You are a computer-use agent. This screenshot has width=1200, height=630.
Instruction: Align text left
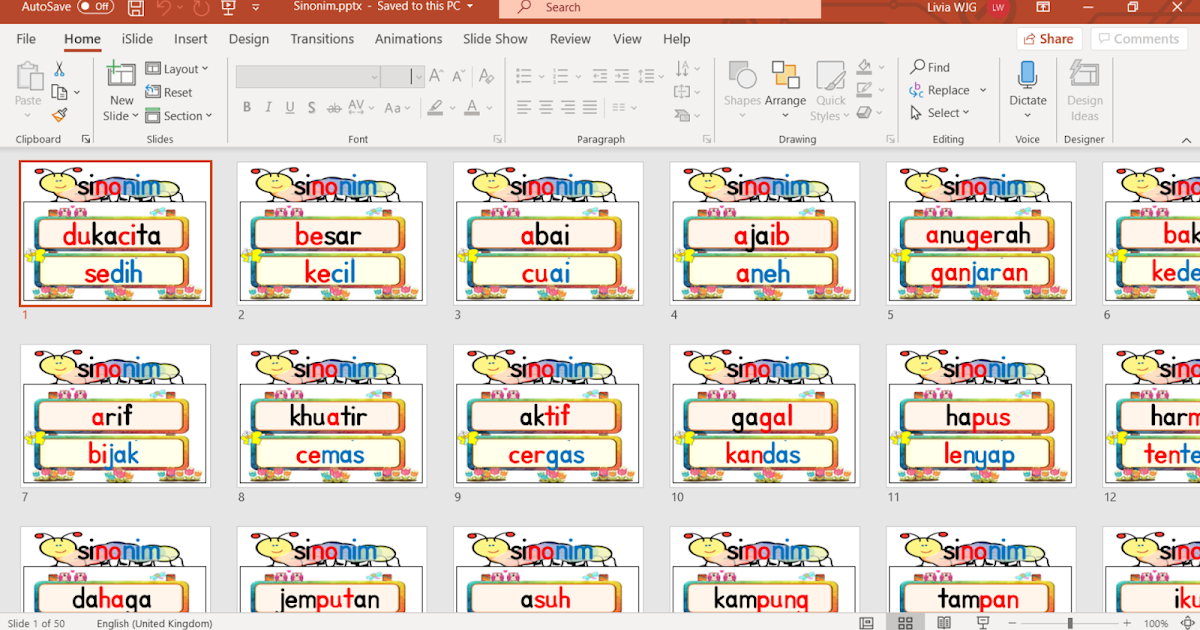coord(524,107)
